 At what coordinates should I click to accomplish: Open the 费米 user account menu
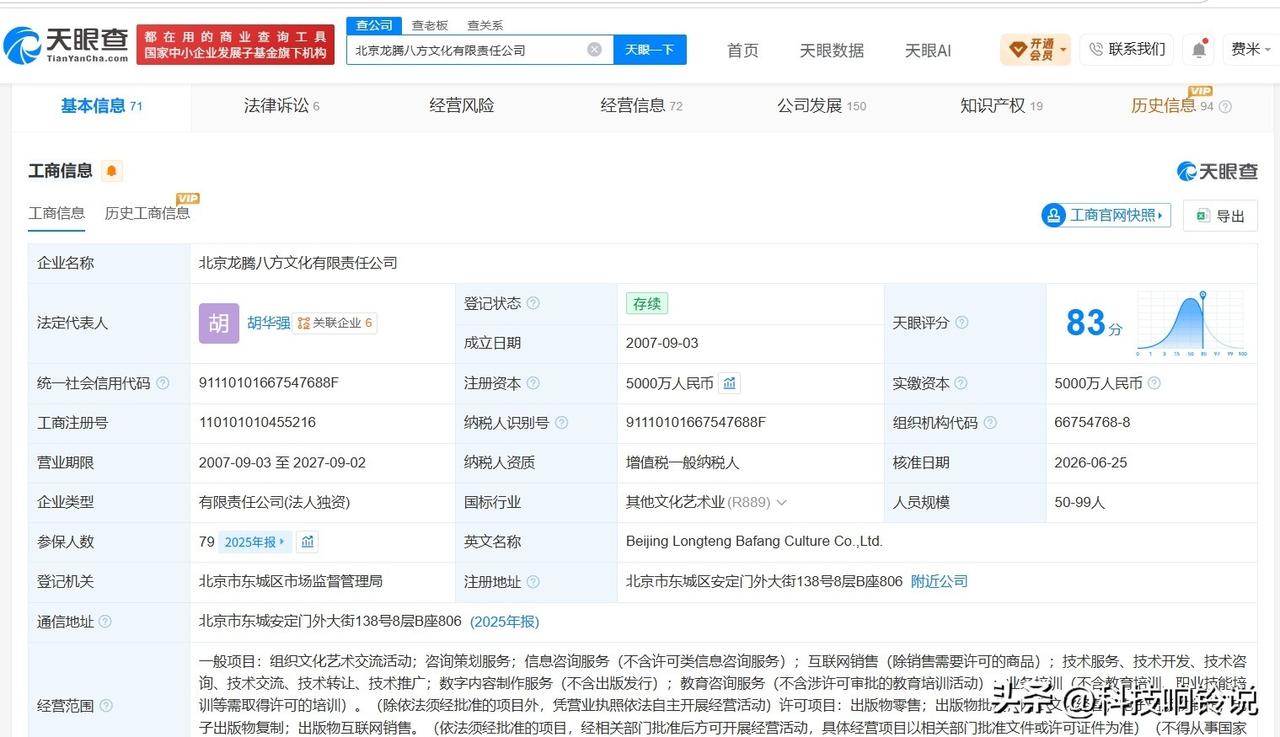pos(1252,49)
